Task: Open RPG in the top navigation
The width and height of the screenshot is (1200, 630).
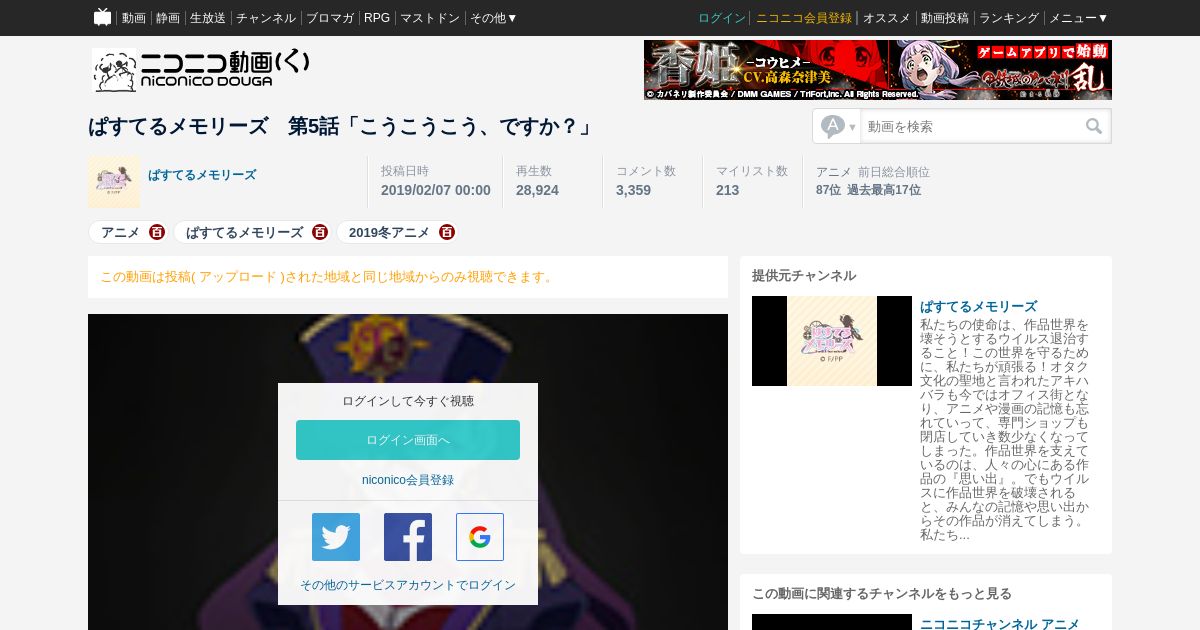Action: click(x=377, y=18)
